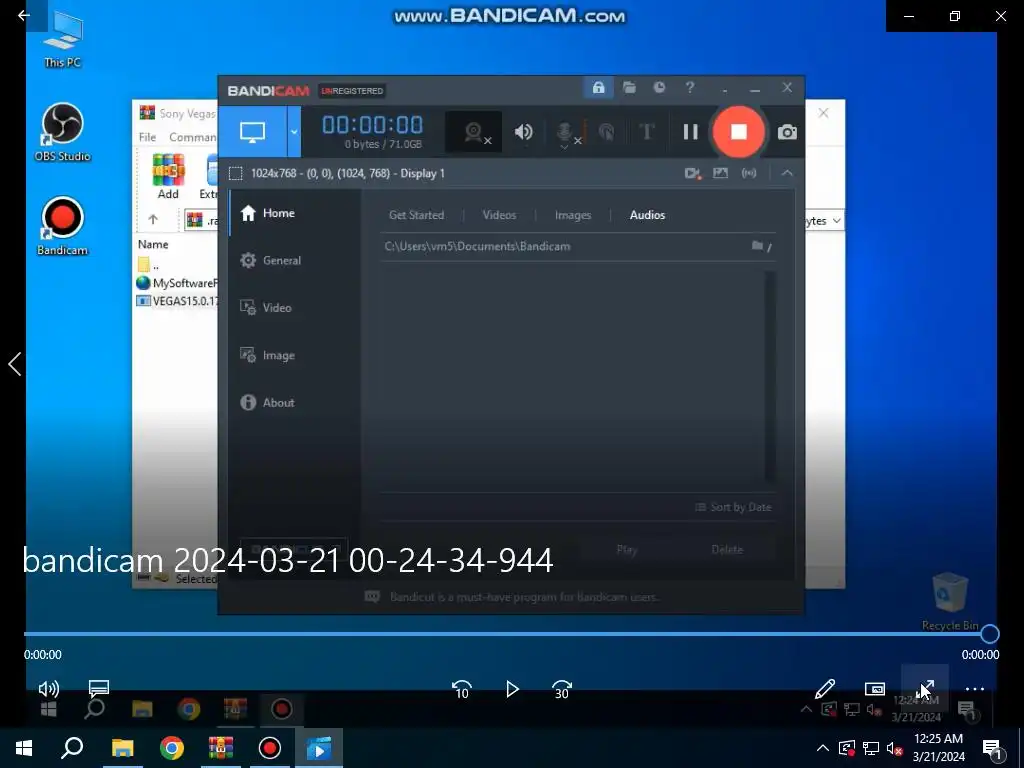Click the Recycle Bin desktop icon
The height and width of the screenshot is (768, 1024).
click(x=950, y=601)
